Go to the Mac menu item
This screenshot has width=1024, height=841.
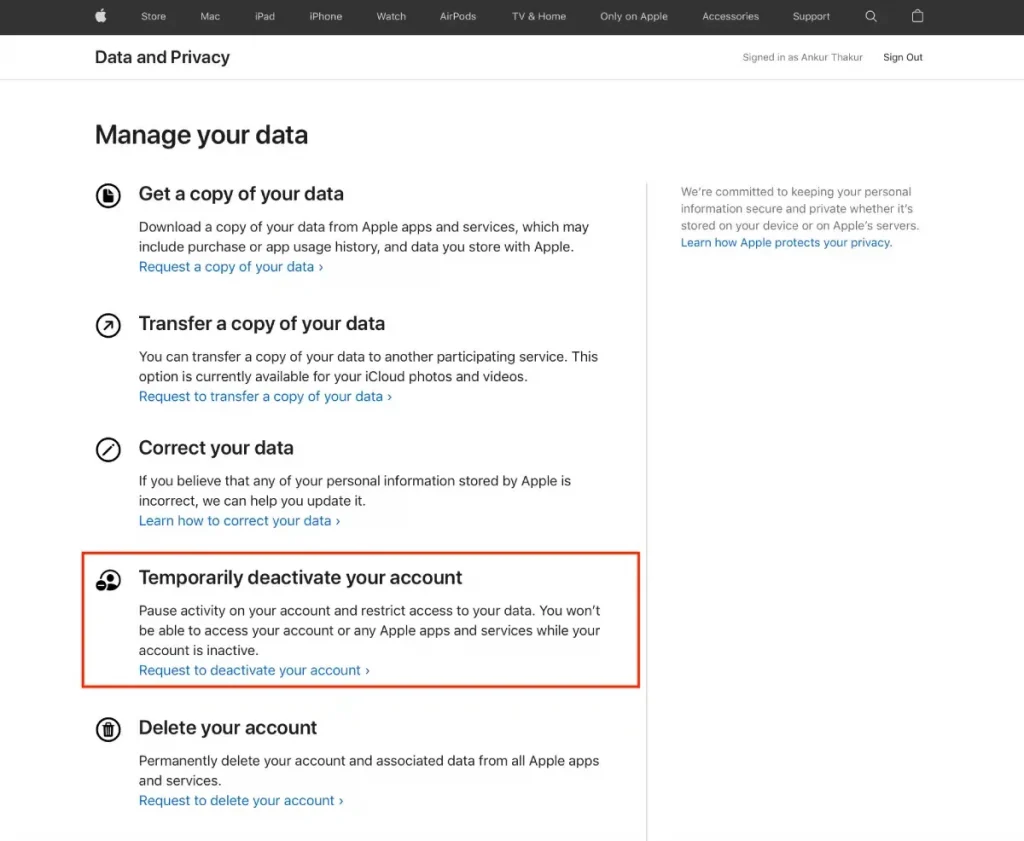pyautogui.click(x=210, y=17)
